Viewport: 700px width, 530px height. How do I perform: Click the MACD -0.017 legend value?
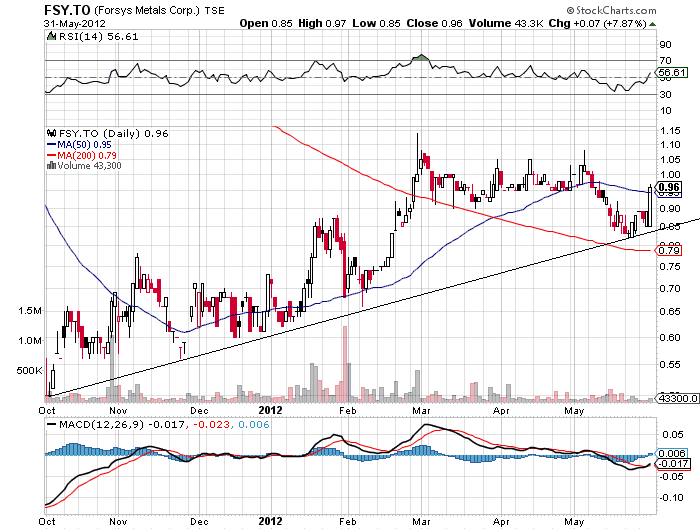tap(166, 424)
